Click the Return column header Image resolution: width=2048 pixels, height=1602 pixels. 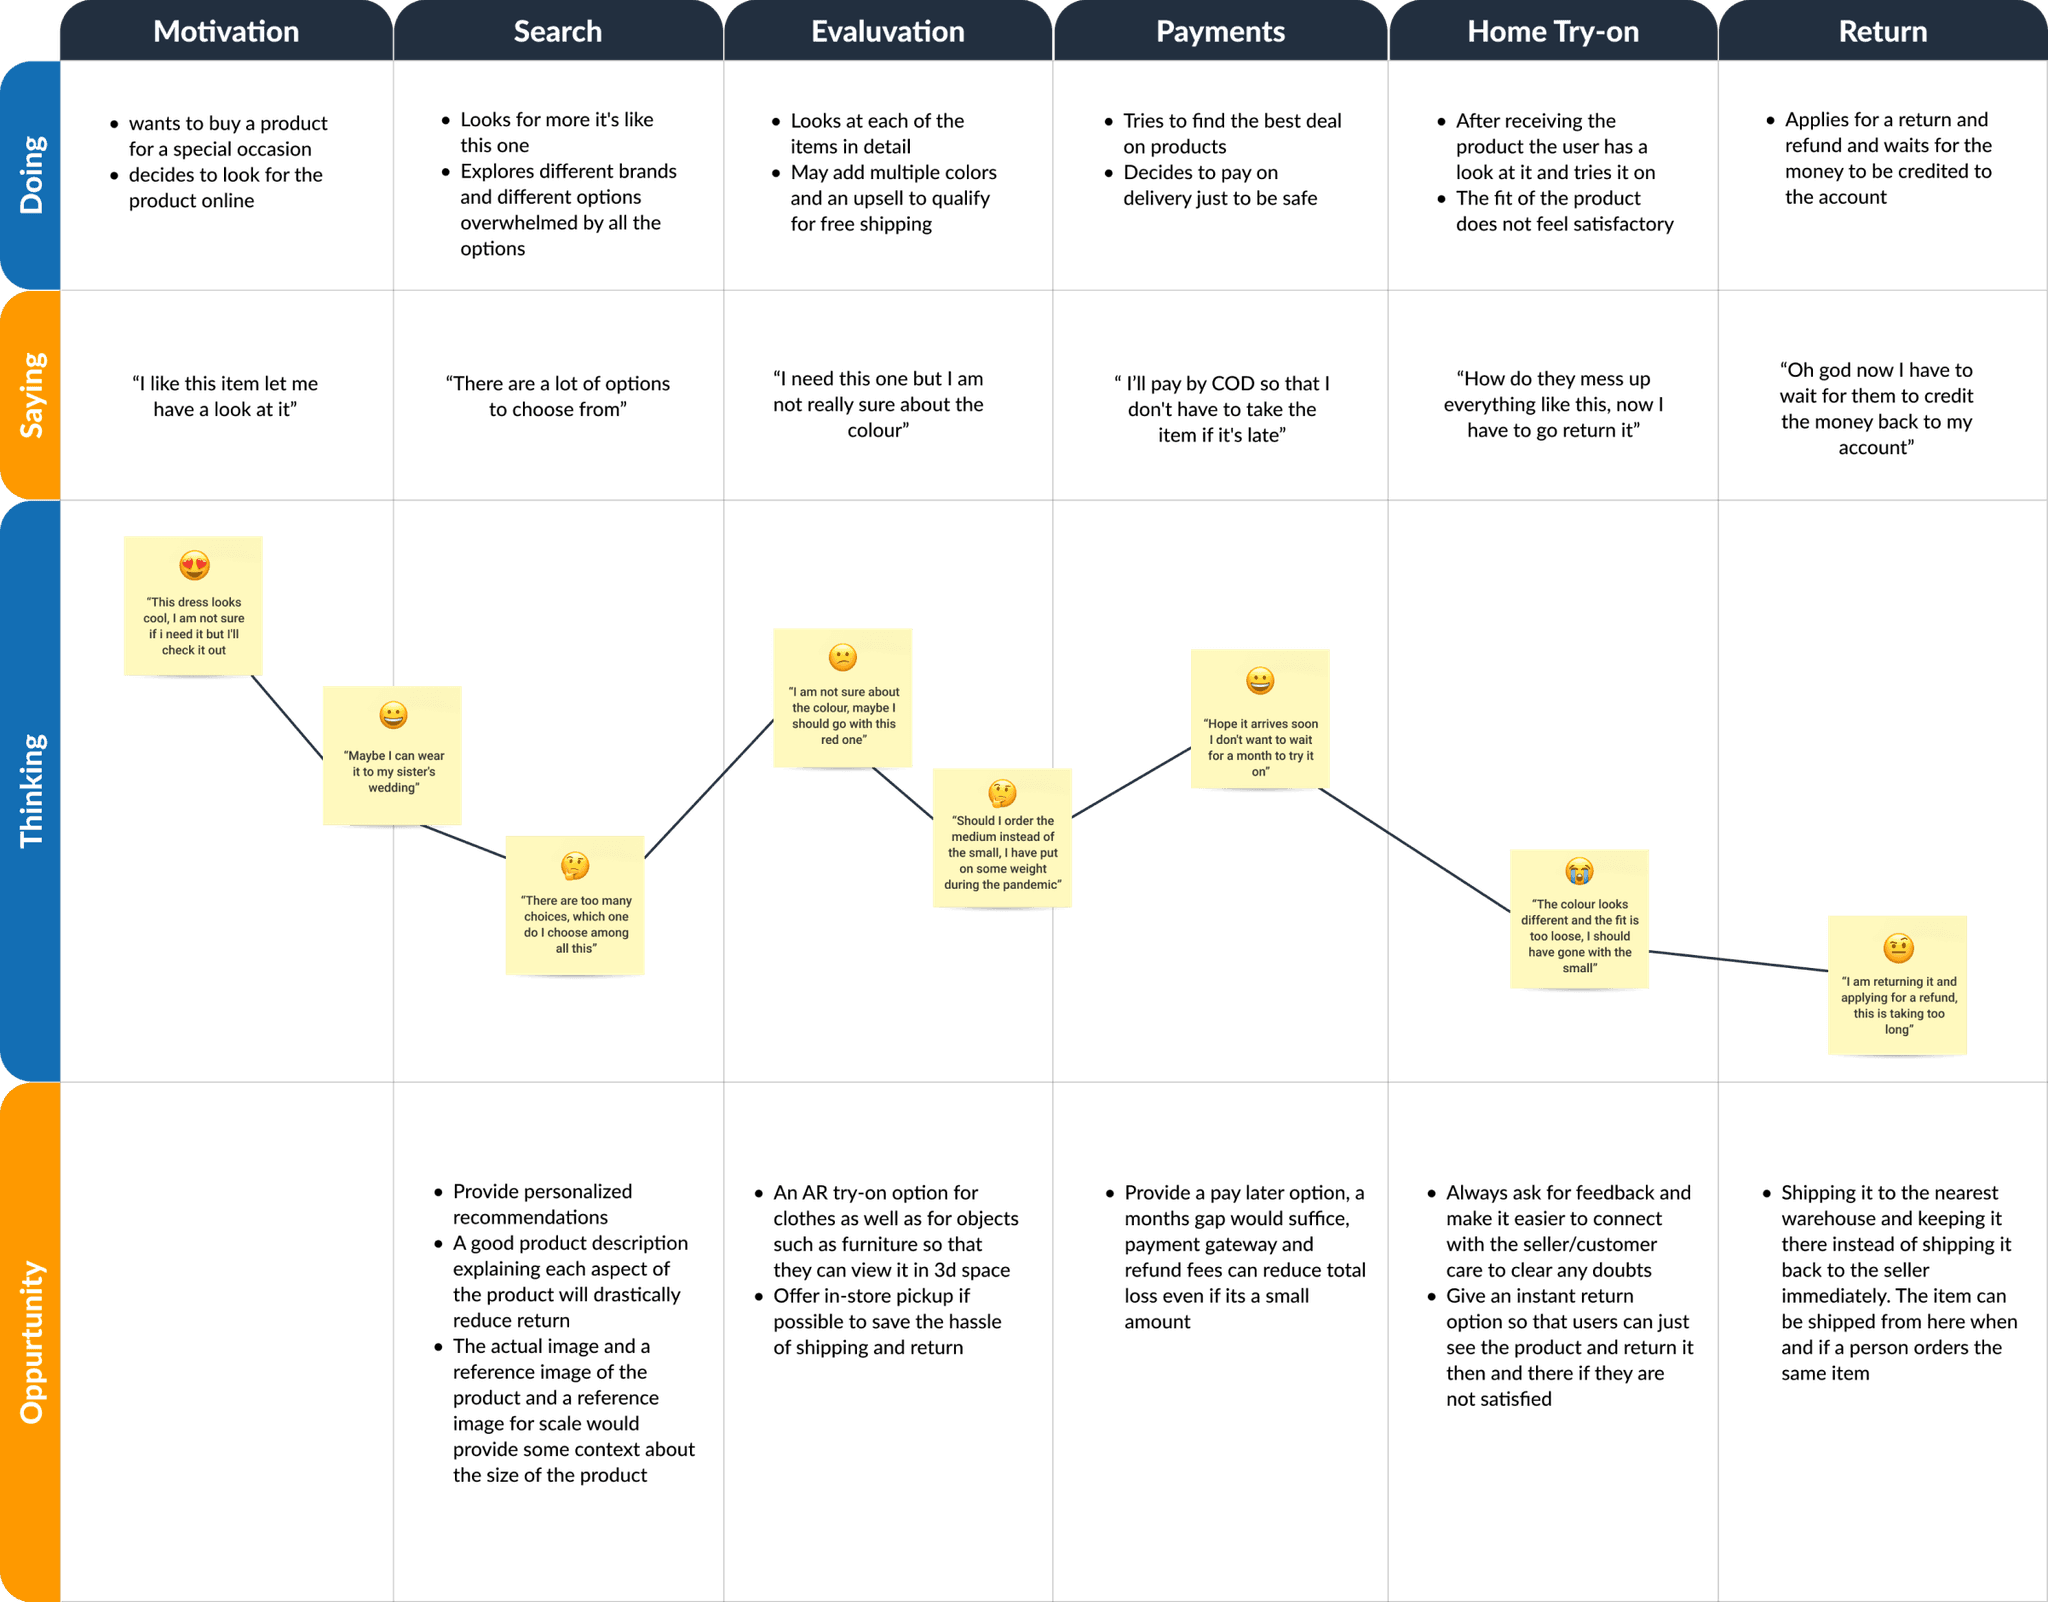tap(1882, 32)
